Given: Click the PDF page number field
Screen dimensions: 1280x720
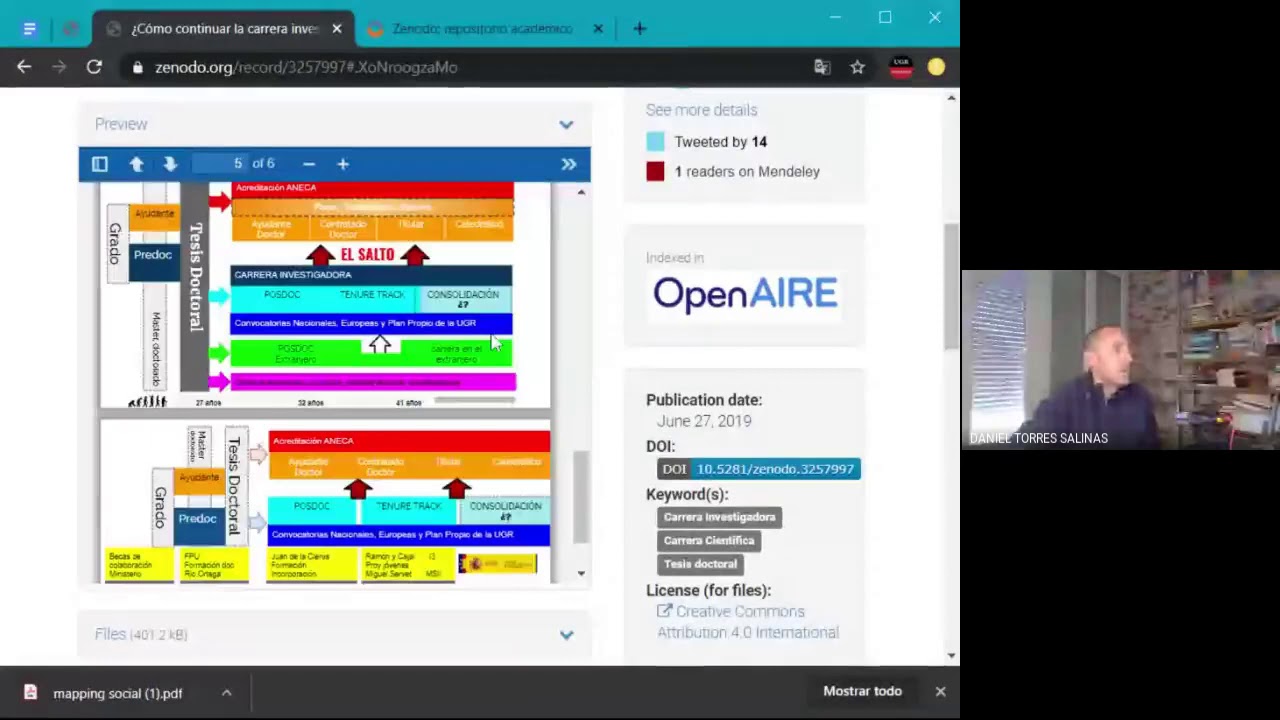Looking at the screenshot, I should pyautogui.click(x=222, y=163).
